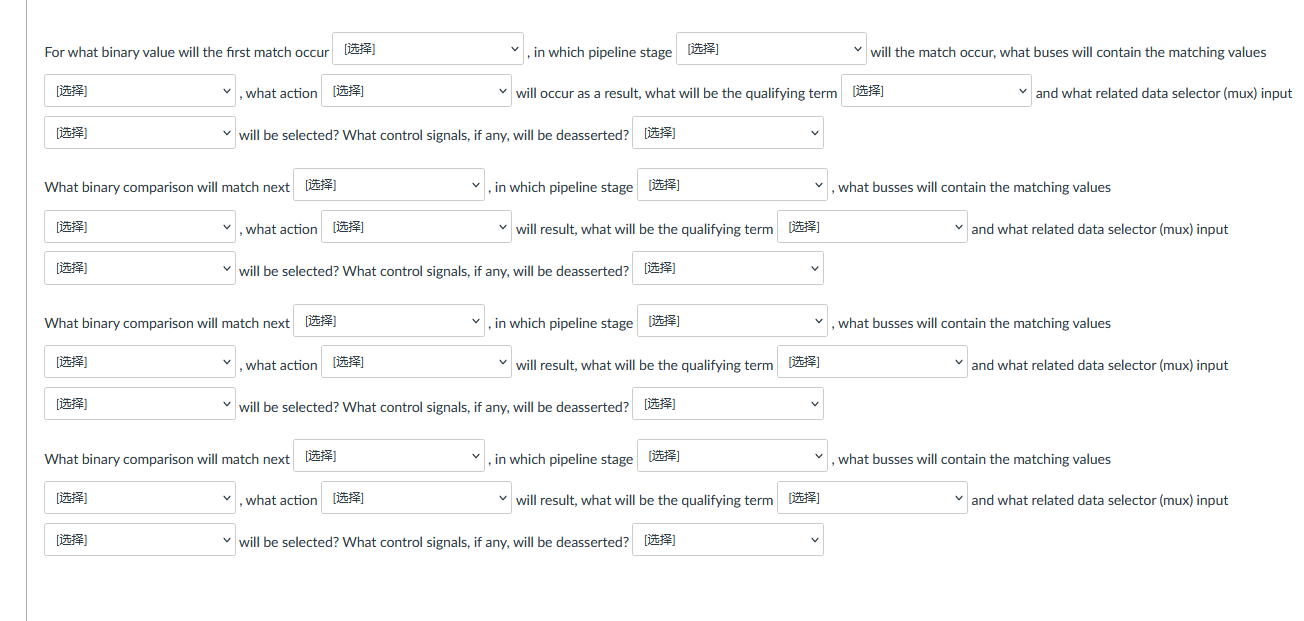Open second question's qualifying term dropdown
The width and height of the screenshot is (1304, 621).
coord(872,227)
